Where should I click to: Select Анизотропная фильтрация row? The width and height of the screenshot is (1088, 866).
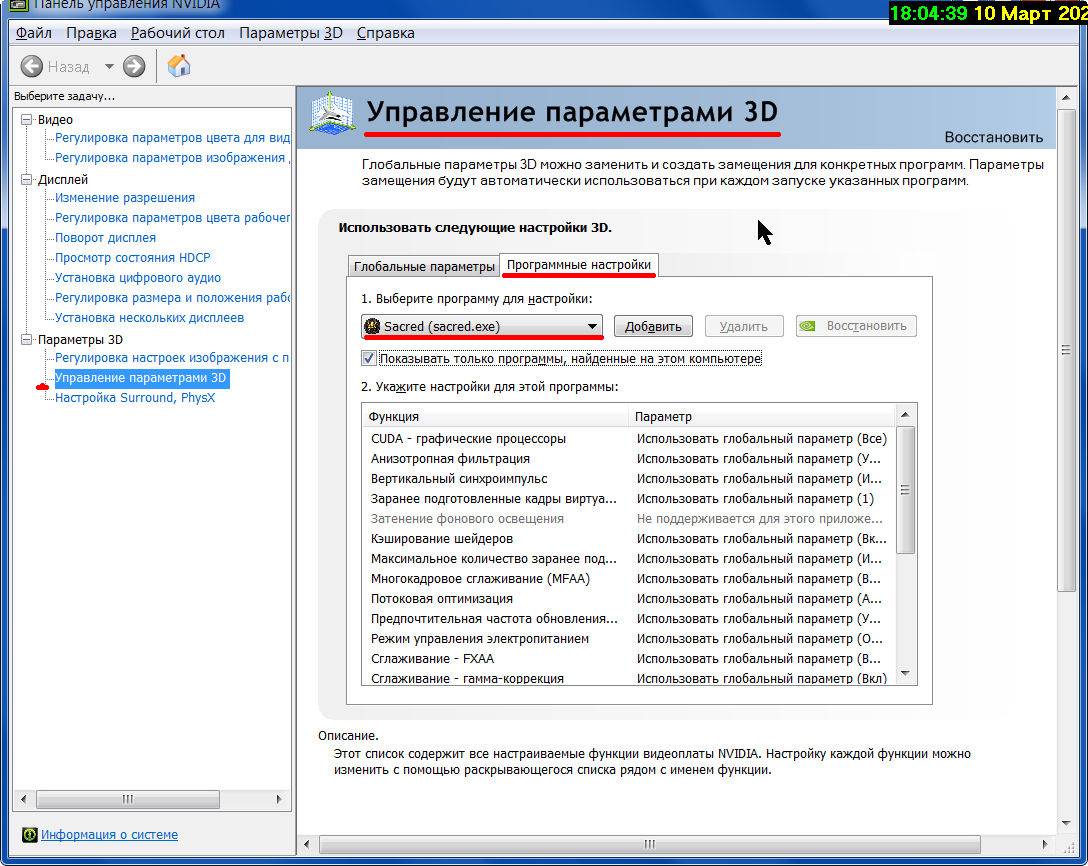(629, 459)
